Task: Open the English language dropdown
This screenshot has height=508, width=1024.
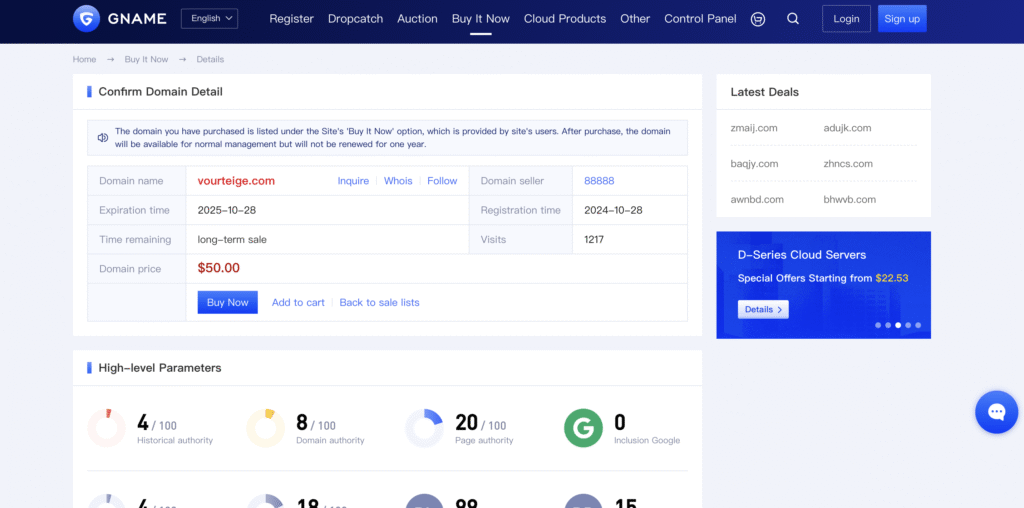Action: click(210, 18)
